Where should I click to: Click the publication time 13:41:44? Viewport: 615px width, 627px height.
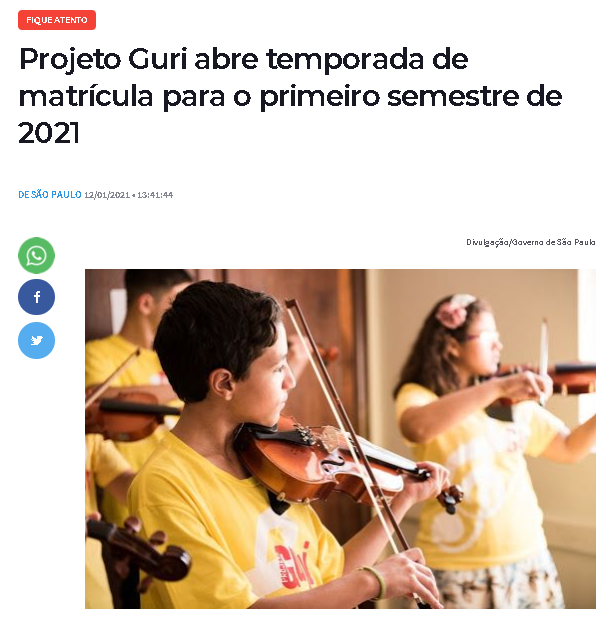click(155, 195)
